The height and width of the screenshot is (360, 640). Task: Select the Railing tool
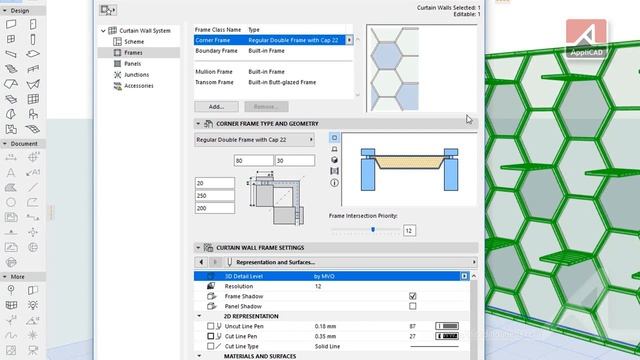coord(33,69)
